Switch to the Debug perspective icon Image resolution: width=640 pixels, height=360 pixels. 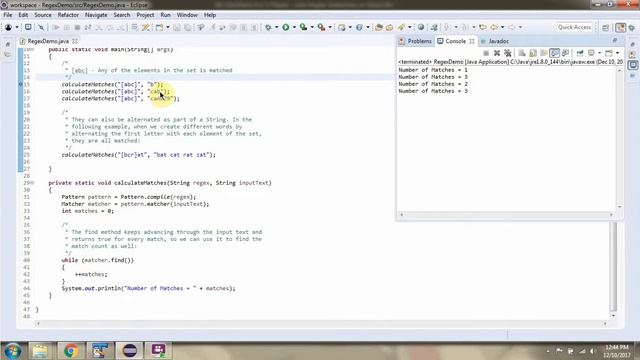pyautogui.click(x=632, y=27)
